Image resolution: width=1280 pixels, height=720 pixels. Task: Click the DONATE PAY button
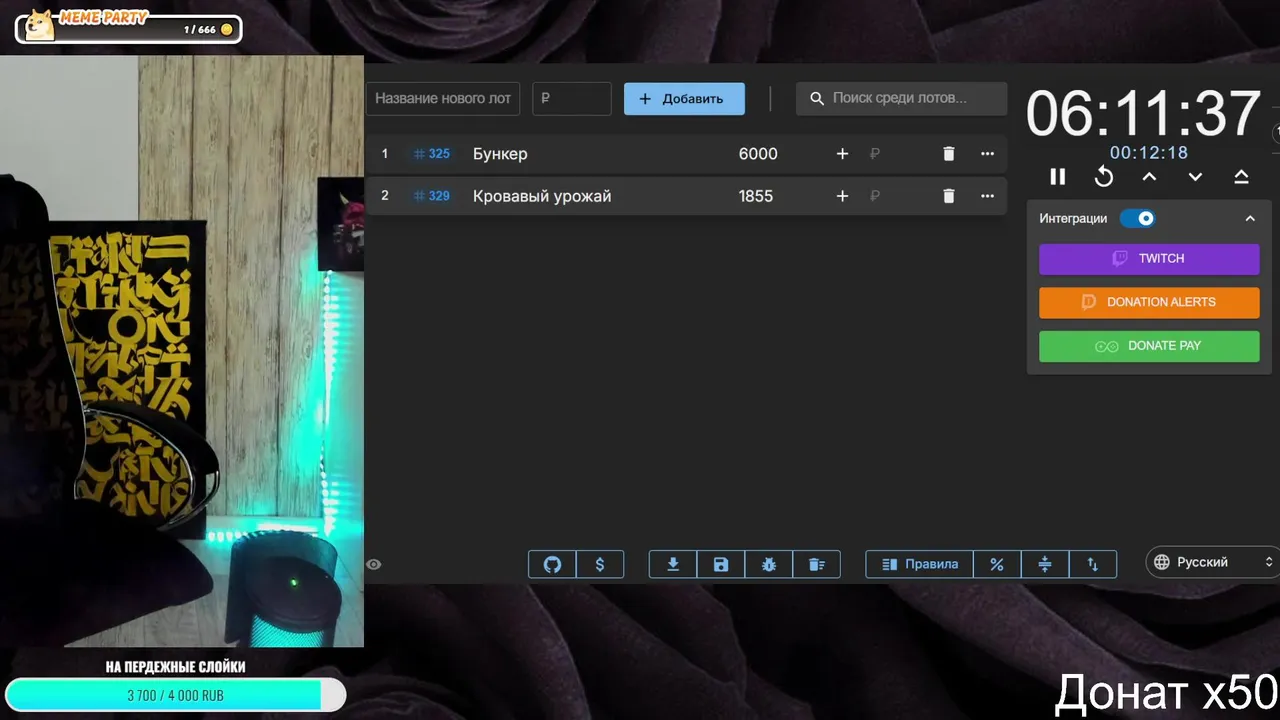click(x=1149, y=346)
